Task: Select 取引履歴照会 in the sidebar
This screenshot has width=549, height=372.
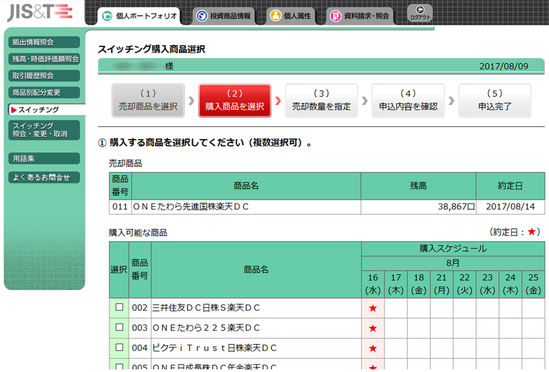Action: click(x=44, y=76)
